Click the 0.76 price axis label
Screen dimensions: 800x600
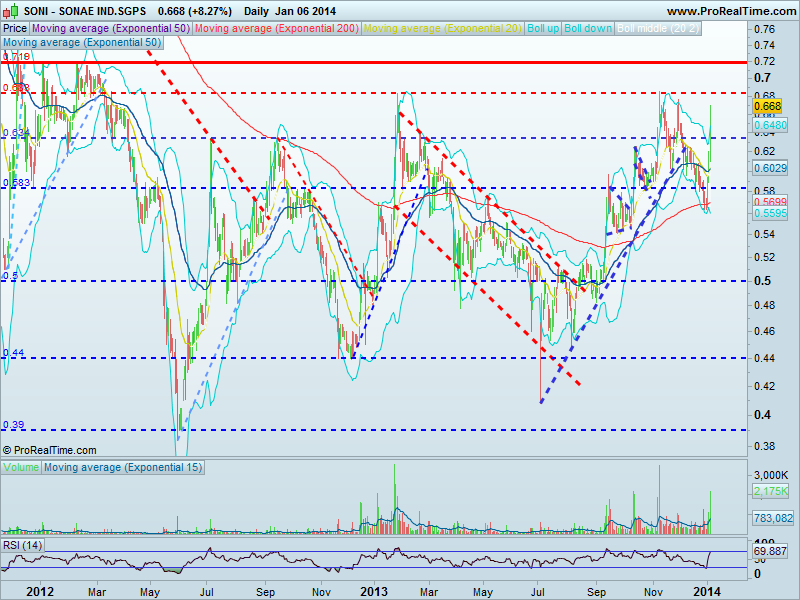pos(764,29)
